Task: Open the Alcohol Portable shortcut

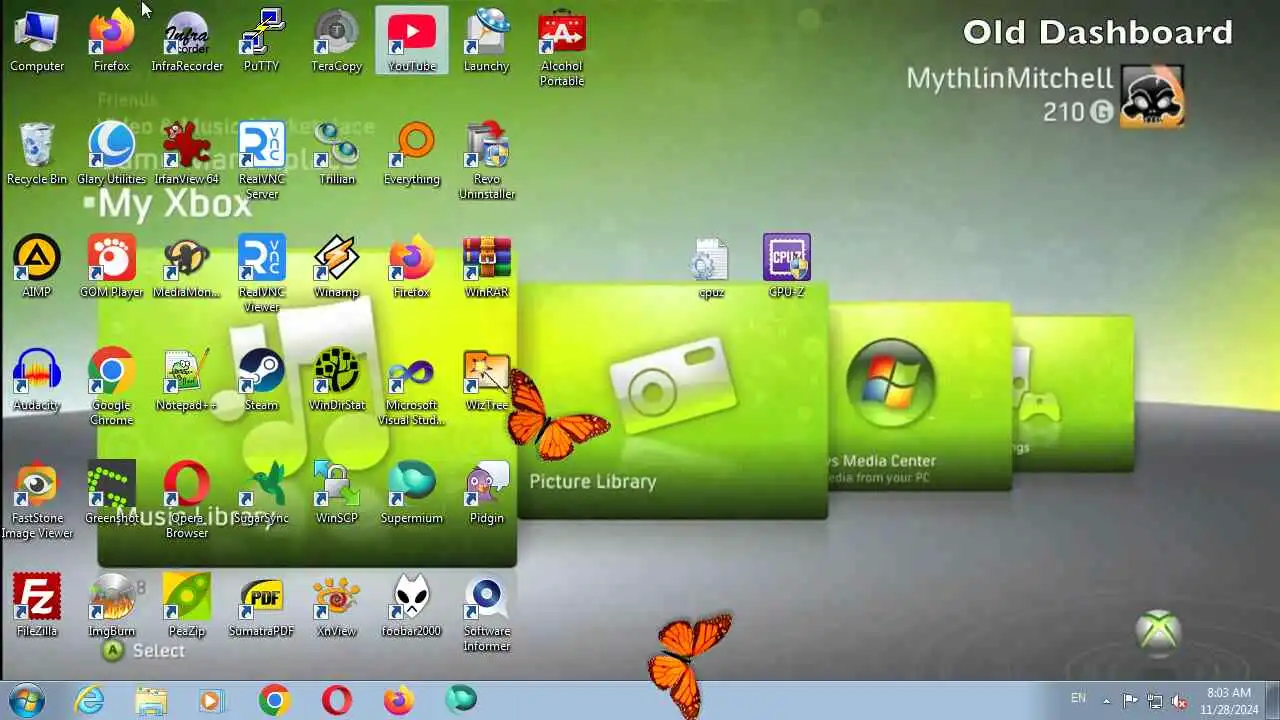Action: pyautogui.click(x=562, y=49)
